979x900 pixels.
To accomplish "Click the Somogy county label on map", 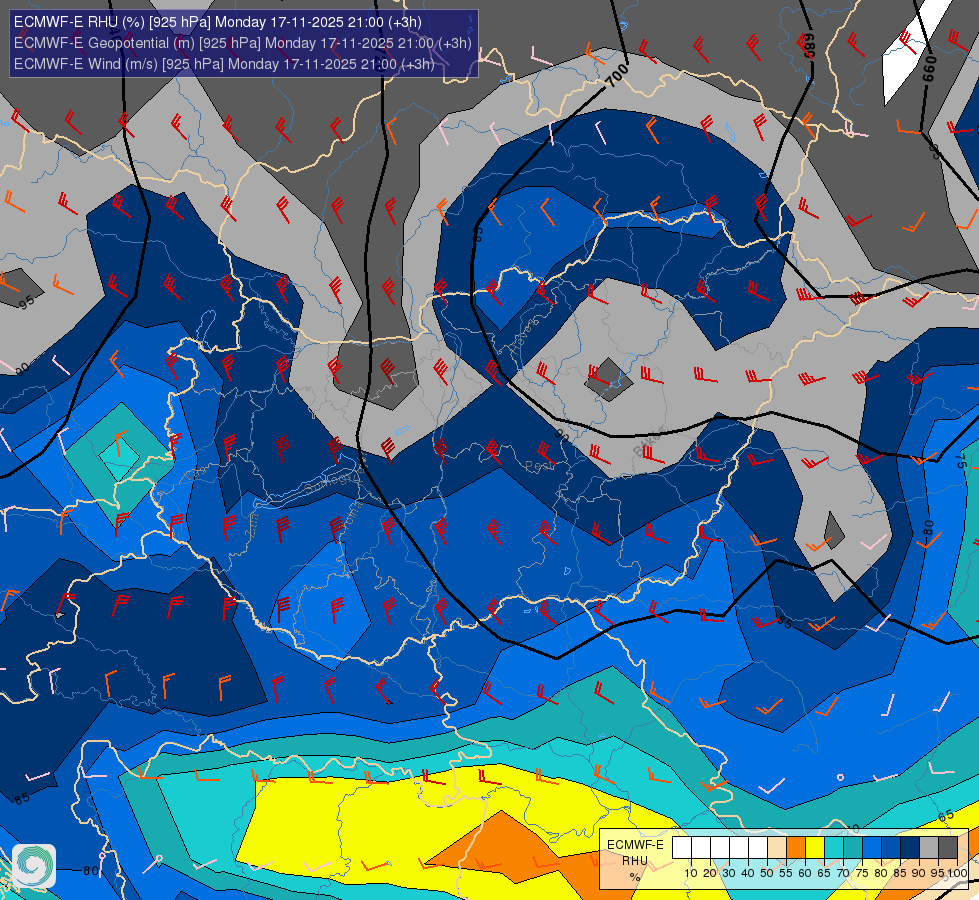I will tap(332, 483).
